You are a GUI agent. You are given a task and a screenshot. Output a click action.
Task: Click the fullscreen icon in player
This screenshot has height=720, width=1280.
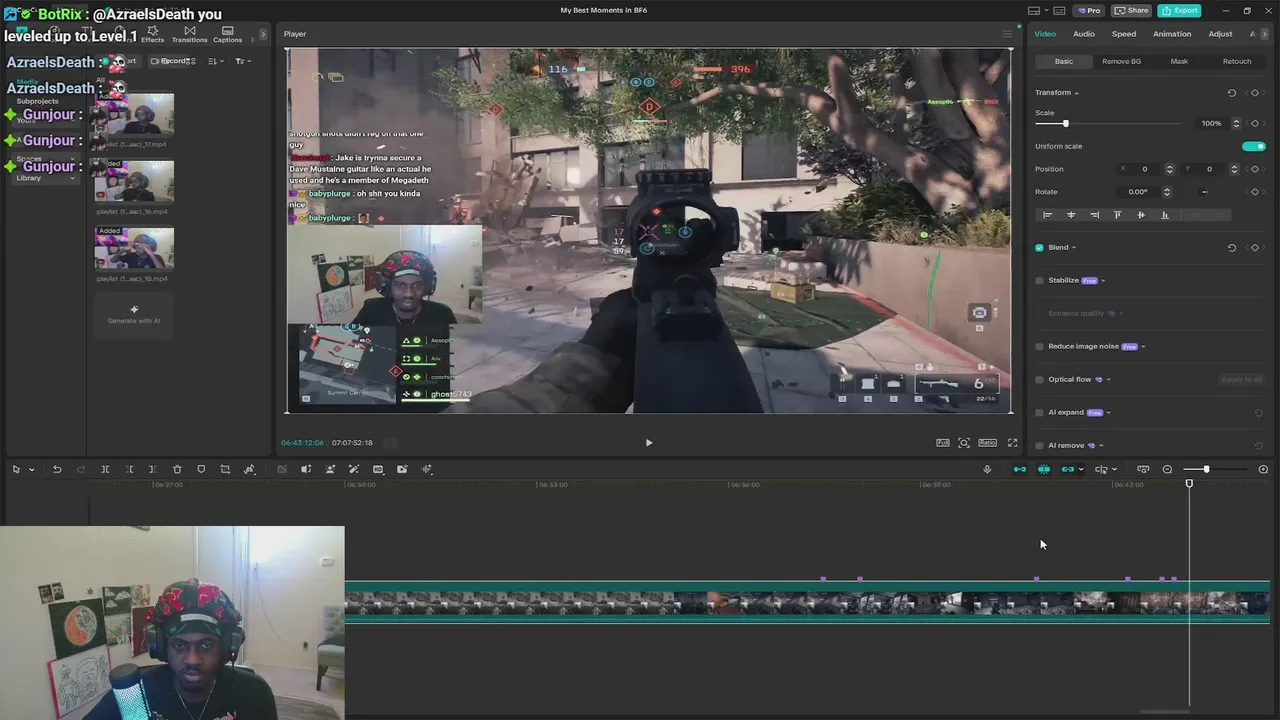(x=1012, y=442)
